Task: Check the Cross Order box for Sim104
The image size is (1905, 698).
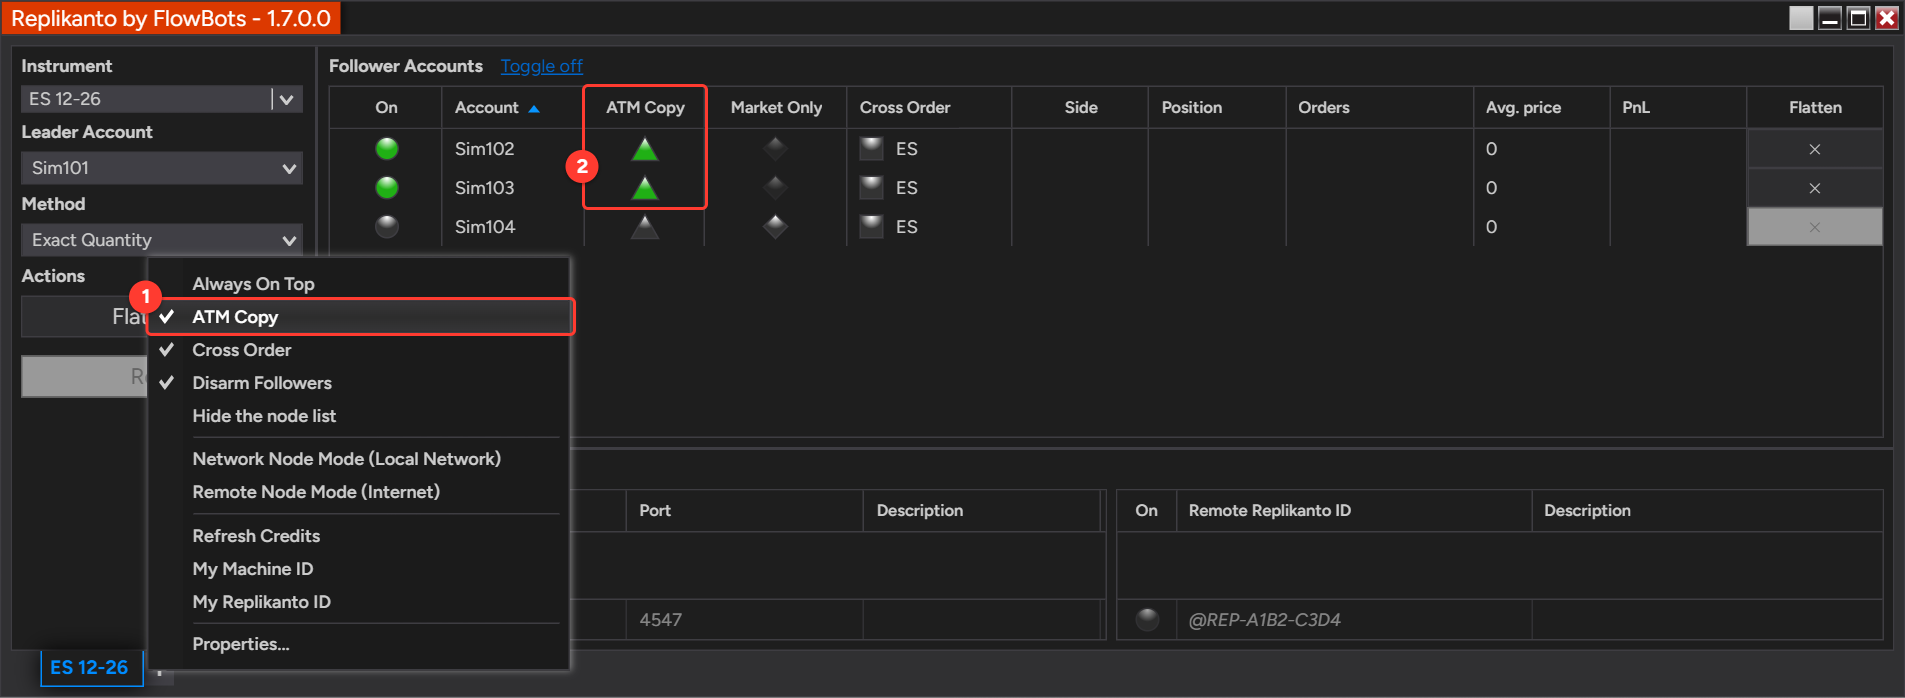Action: click(872, 227)
